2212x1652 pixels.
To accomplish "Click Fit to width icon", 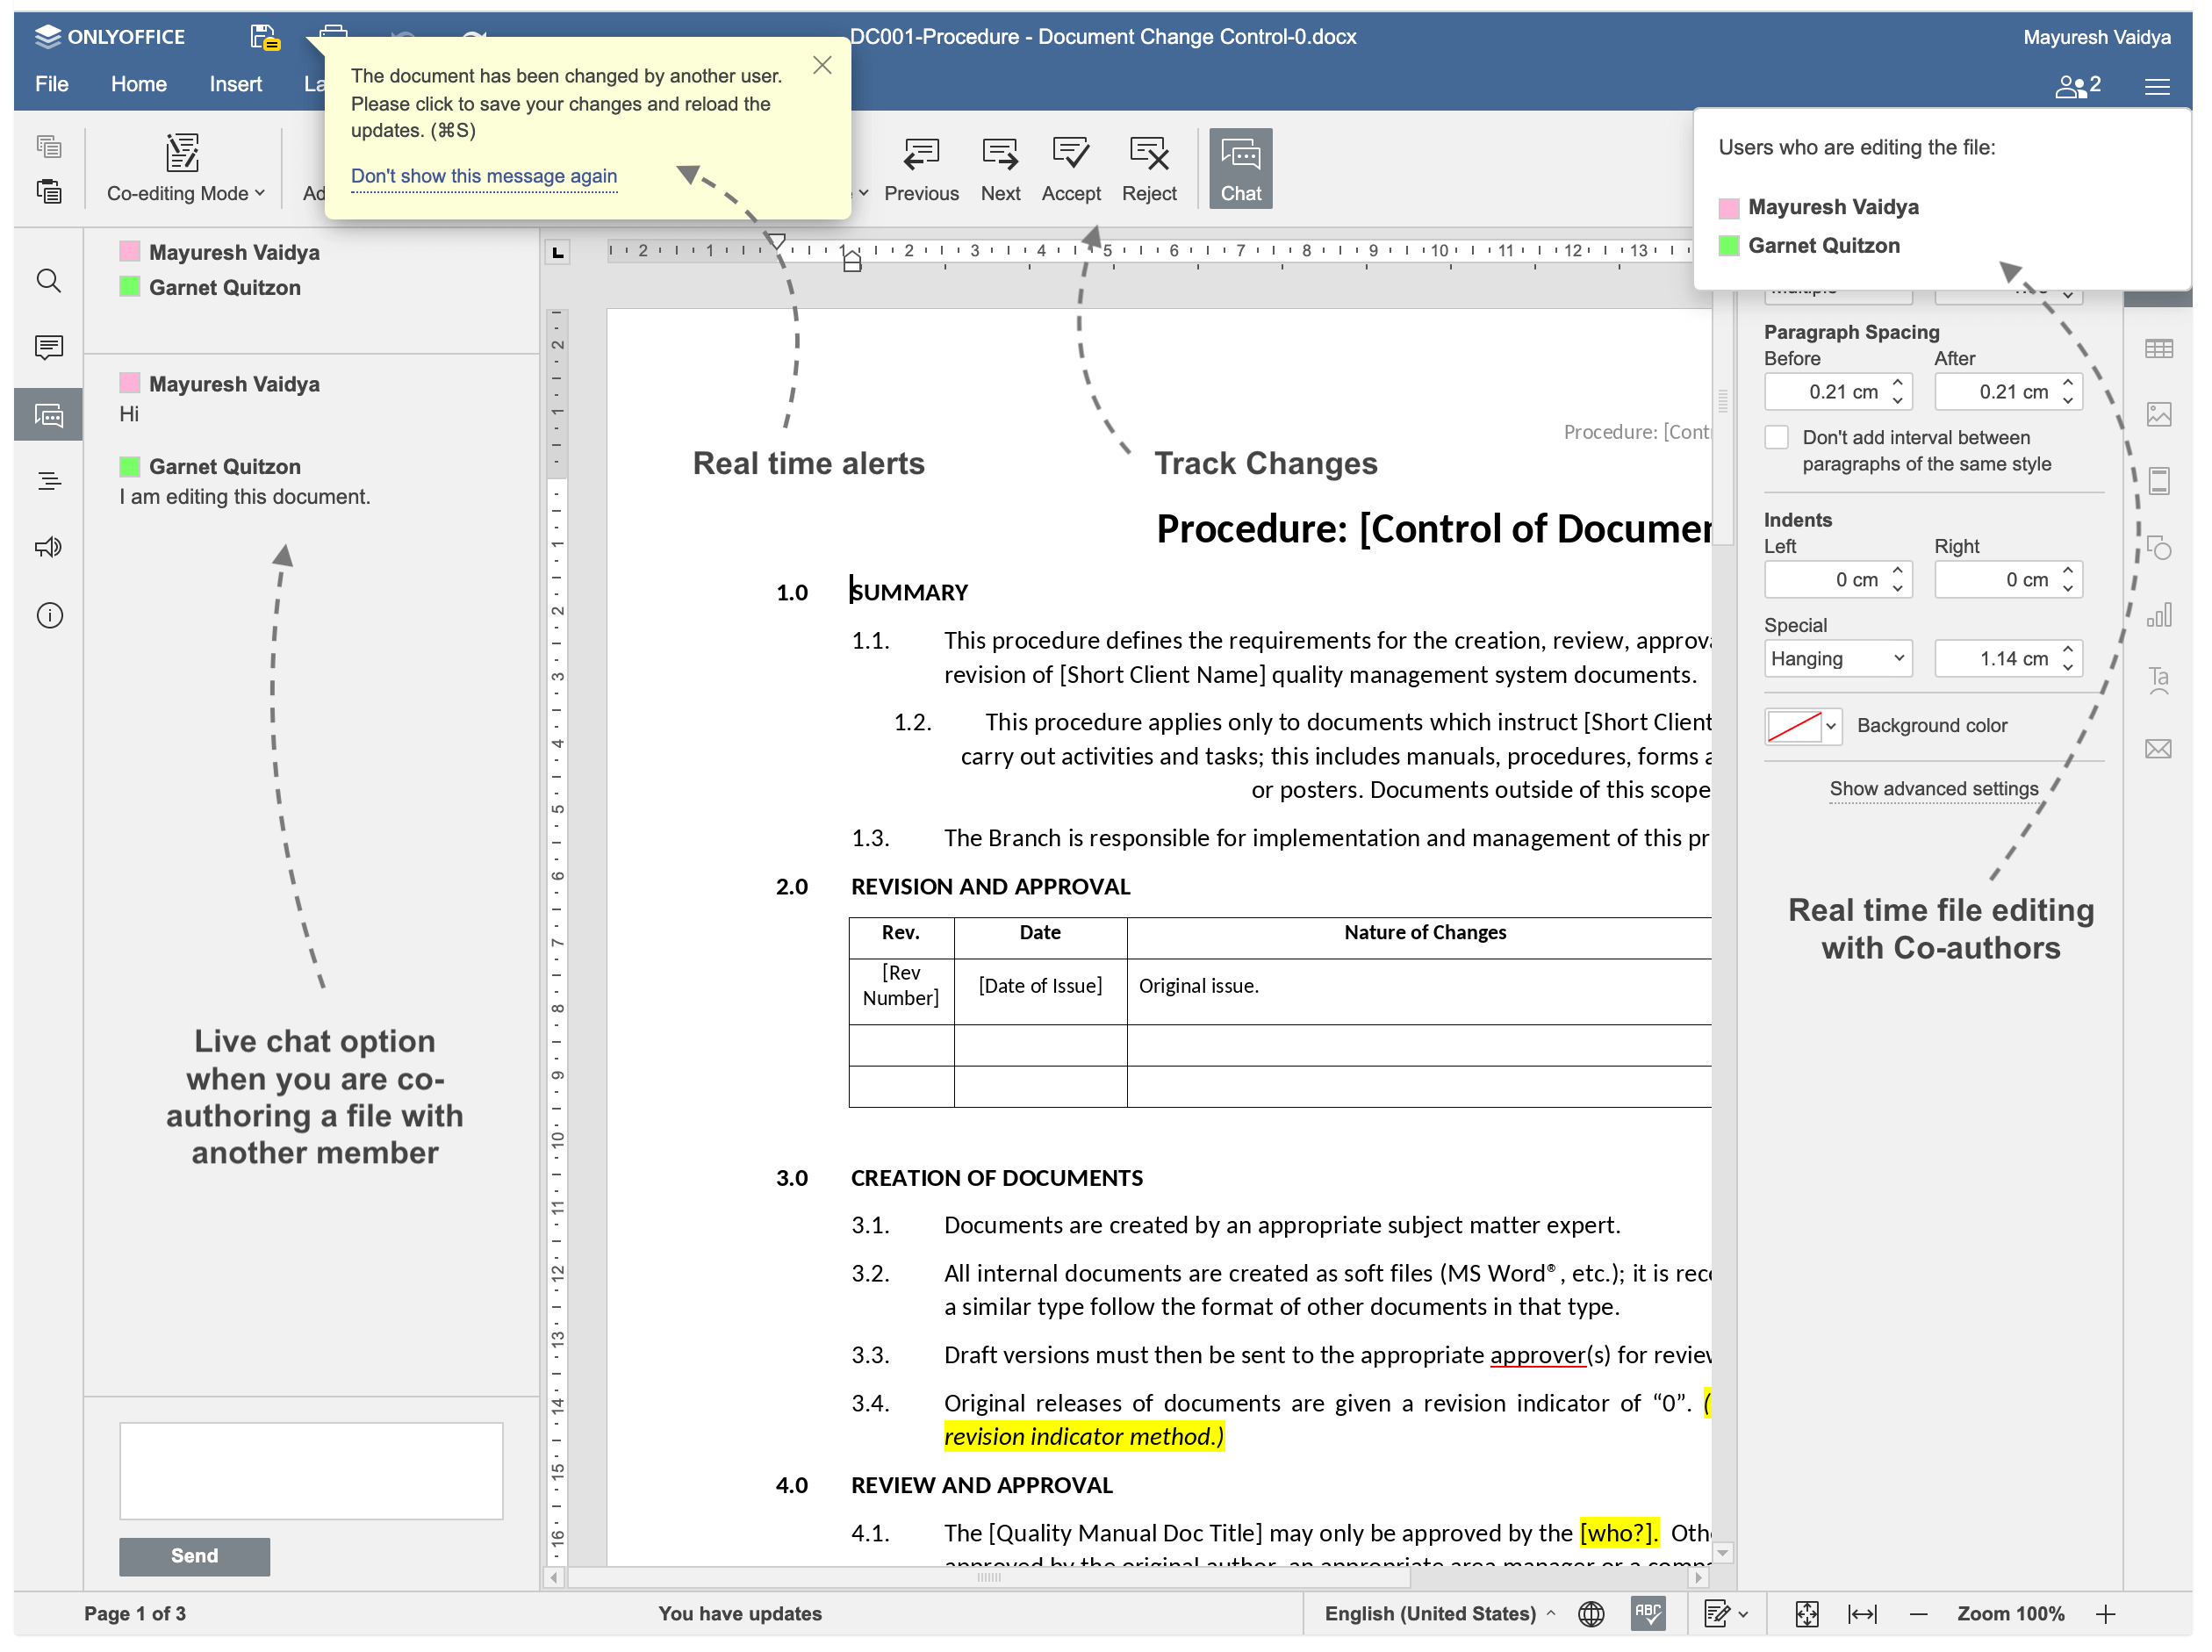I will click(x=1862, y=1613).
